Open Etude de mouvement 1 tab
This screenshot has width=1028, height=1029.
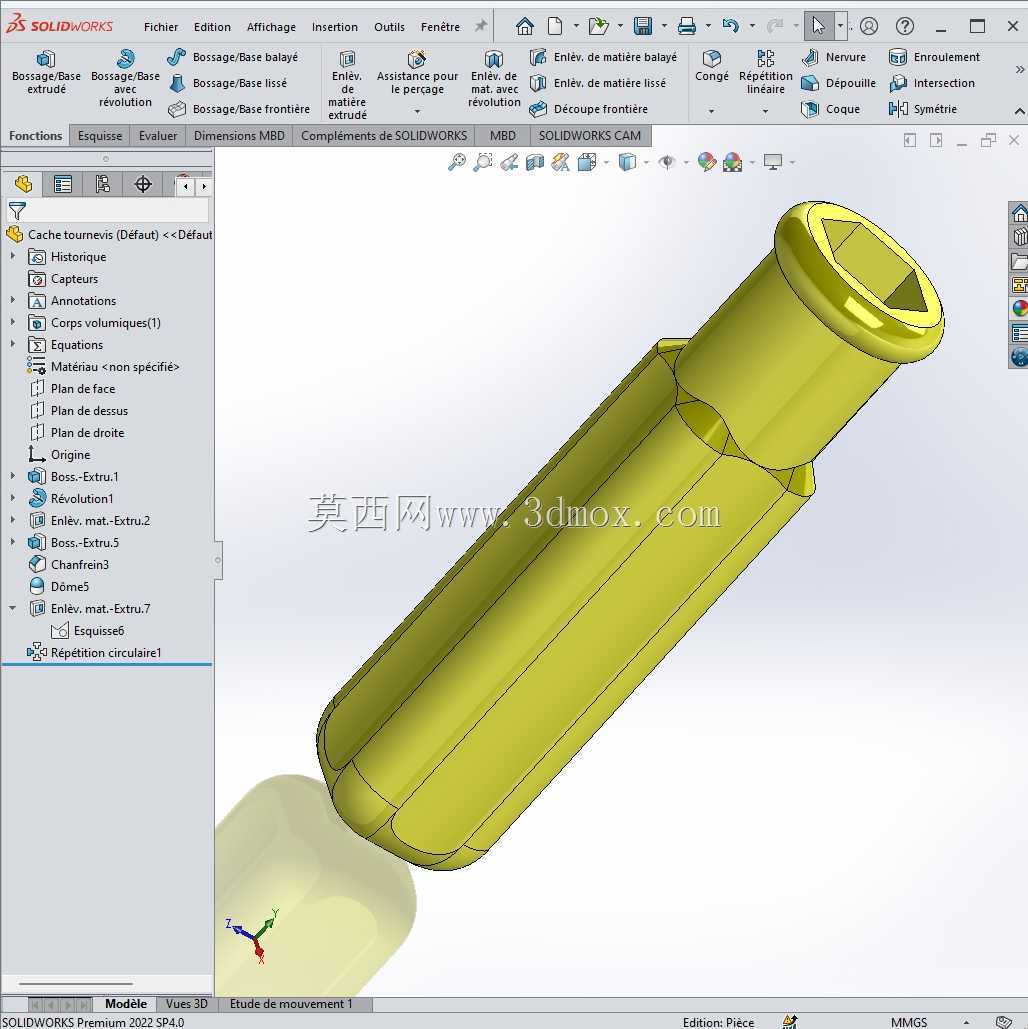[x=291, y=1004]
